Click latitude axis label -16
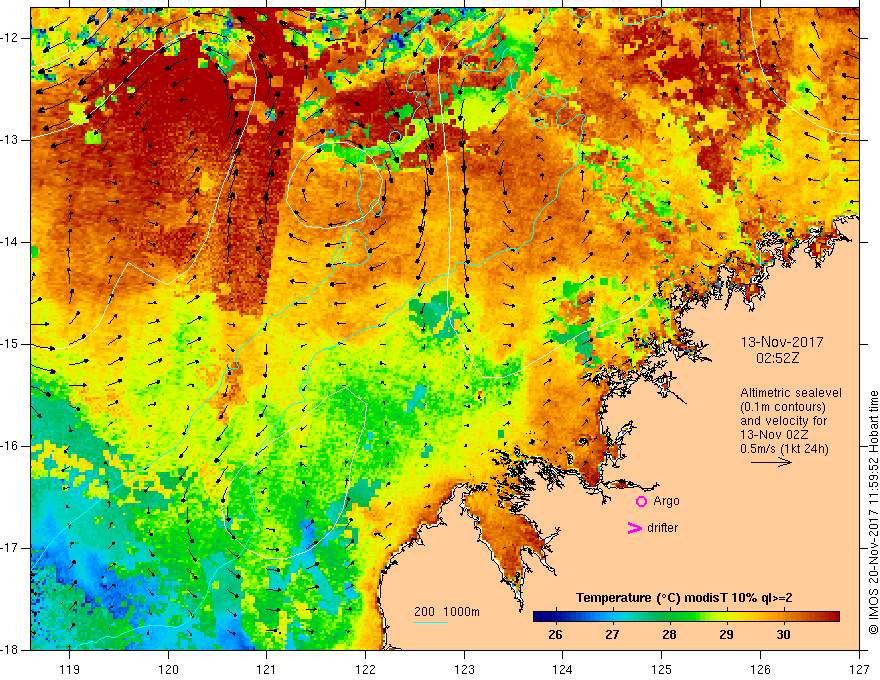This screenshot has height=680, width=880. coord(10,446)
